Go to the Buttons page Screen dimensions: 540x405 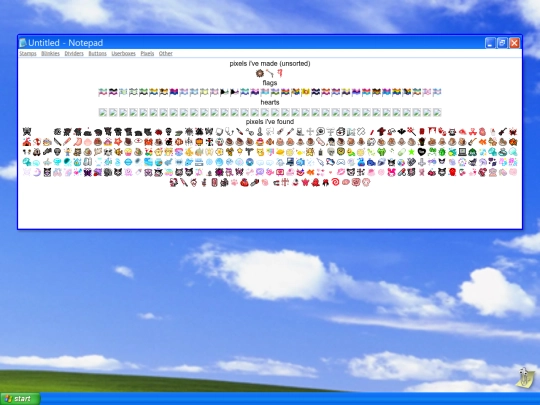97,53
